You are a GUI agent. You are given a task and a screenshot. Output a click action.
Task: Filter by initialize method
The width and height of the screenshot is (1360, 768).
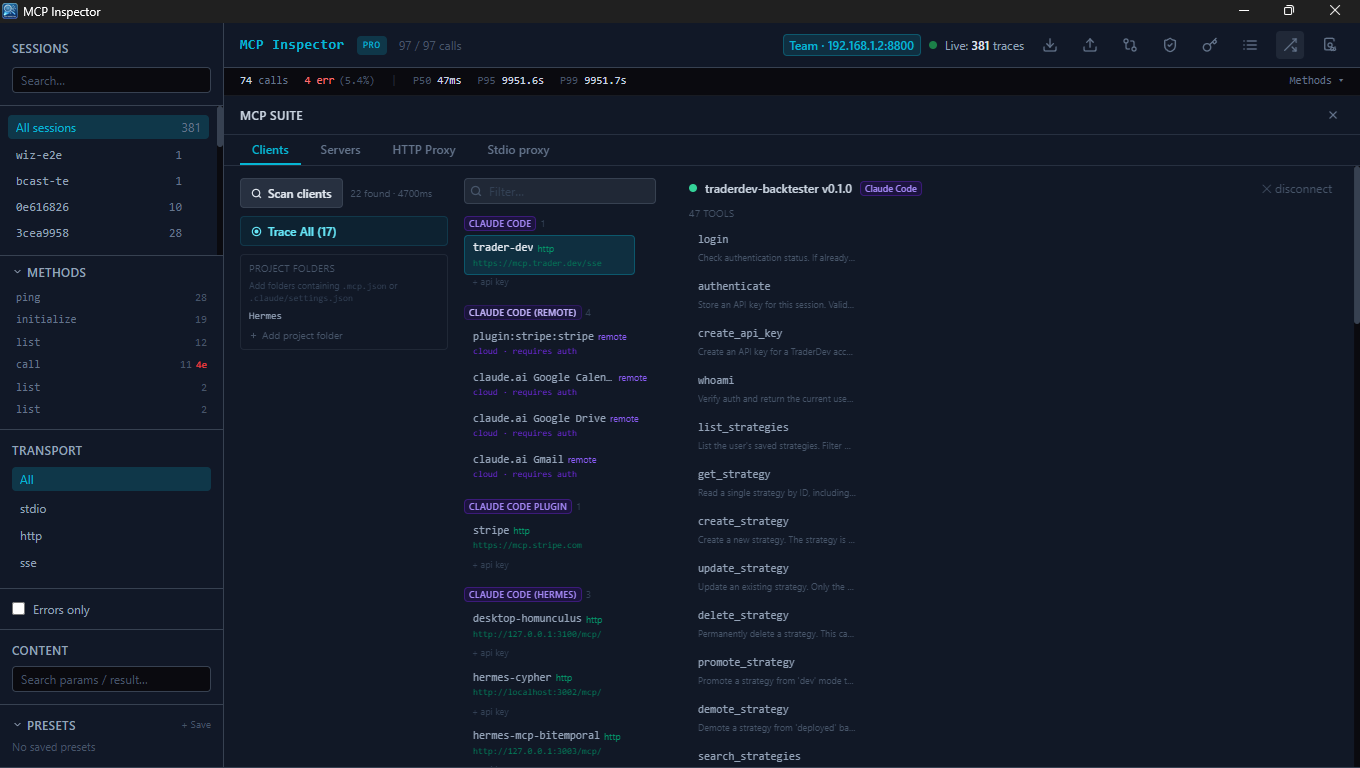[x=111, y=319]
